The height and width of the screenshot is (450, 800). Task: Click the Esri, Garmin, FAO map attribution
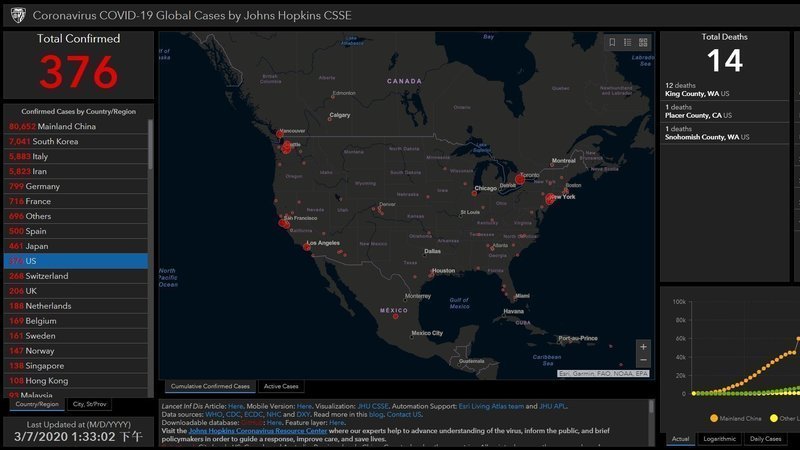[603, 373]
